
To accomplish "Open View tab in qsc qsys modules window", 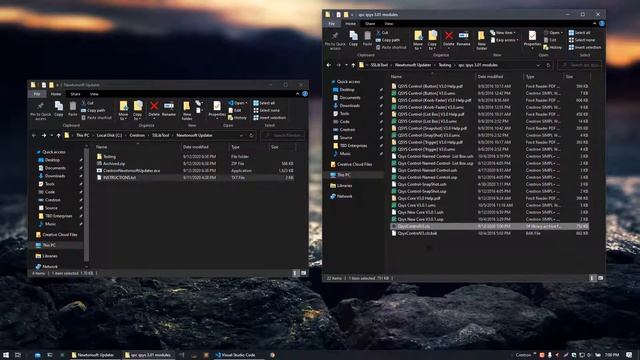I will 389,24.
